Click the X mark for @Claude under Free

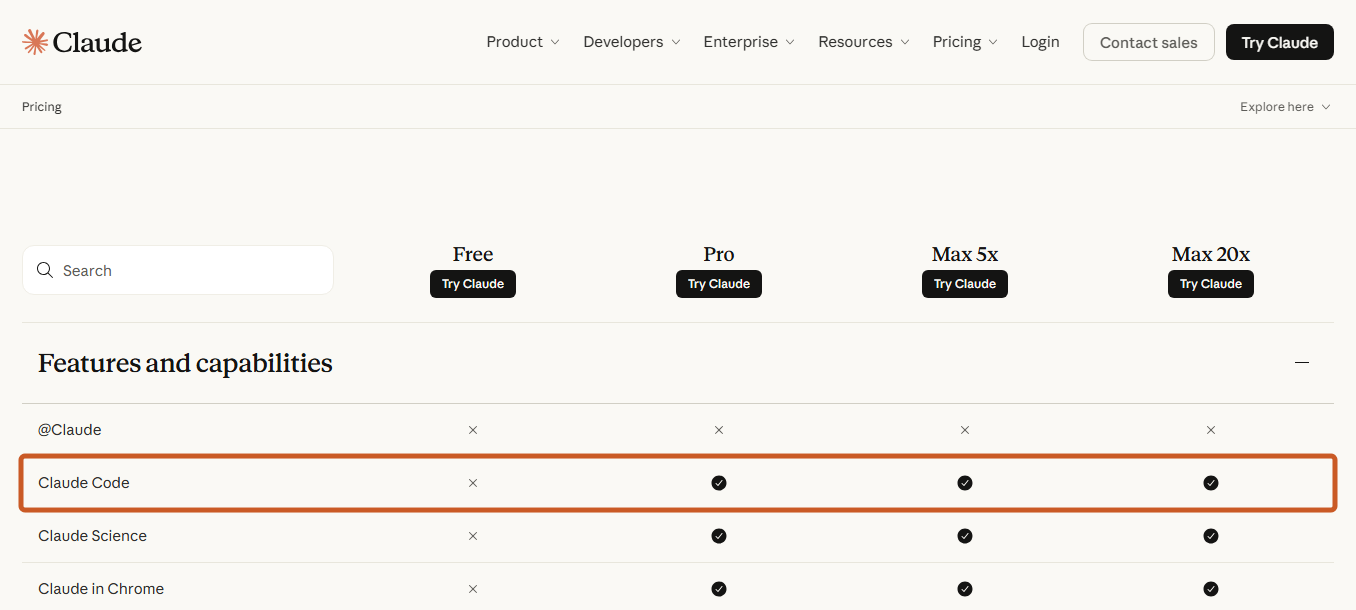(x=473, y=430)
